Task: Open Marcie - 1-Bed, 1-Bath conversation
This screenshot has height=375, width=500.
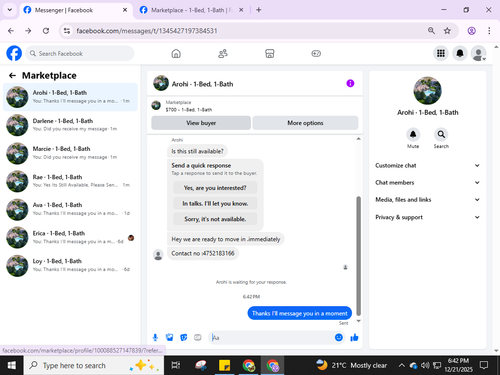Action: pyautogui.click(x=70, y=153)
